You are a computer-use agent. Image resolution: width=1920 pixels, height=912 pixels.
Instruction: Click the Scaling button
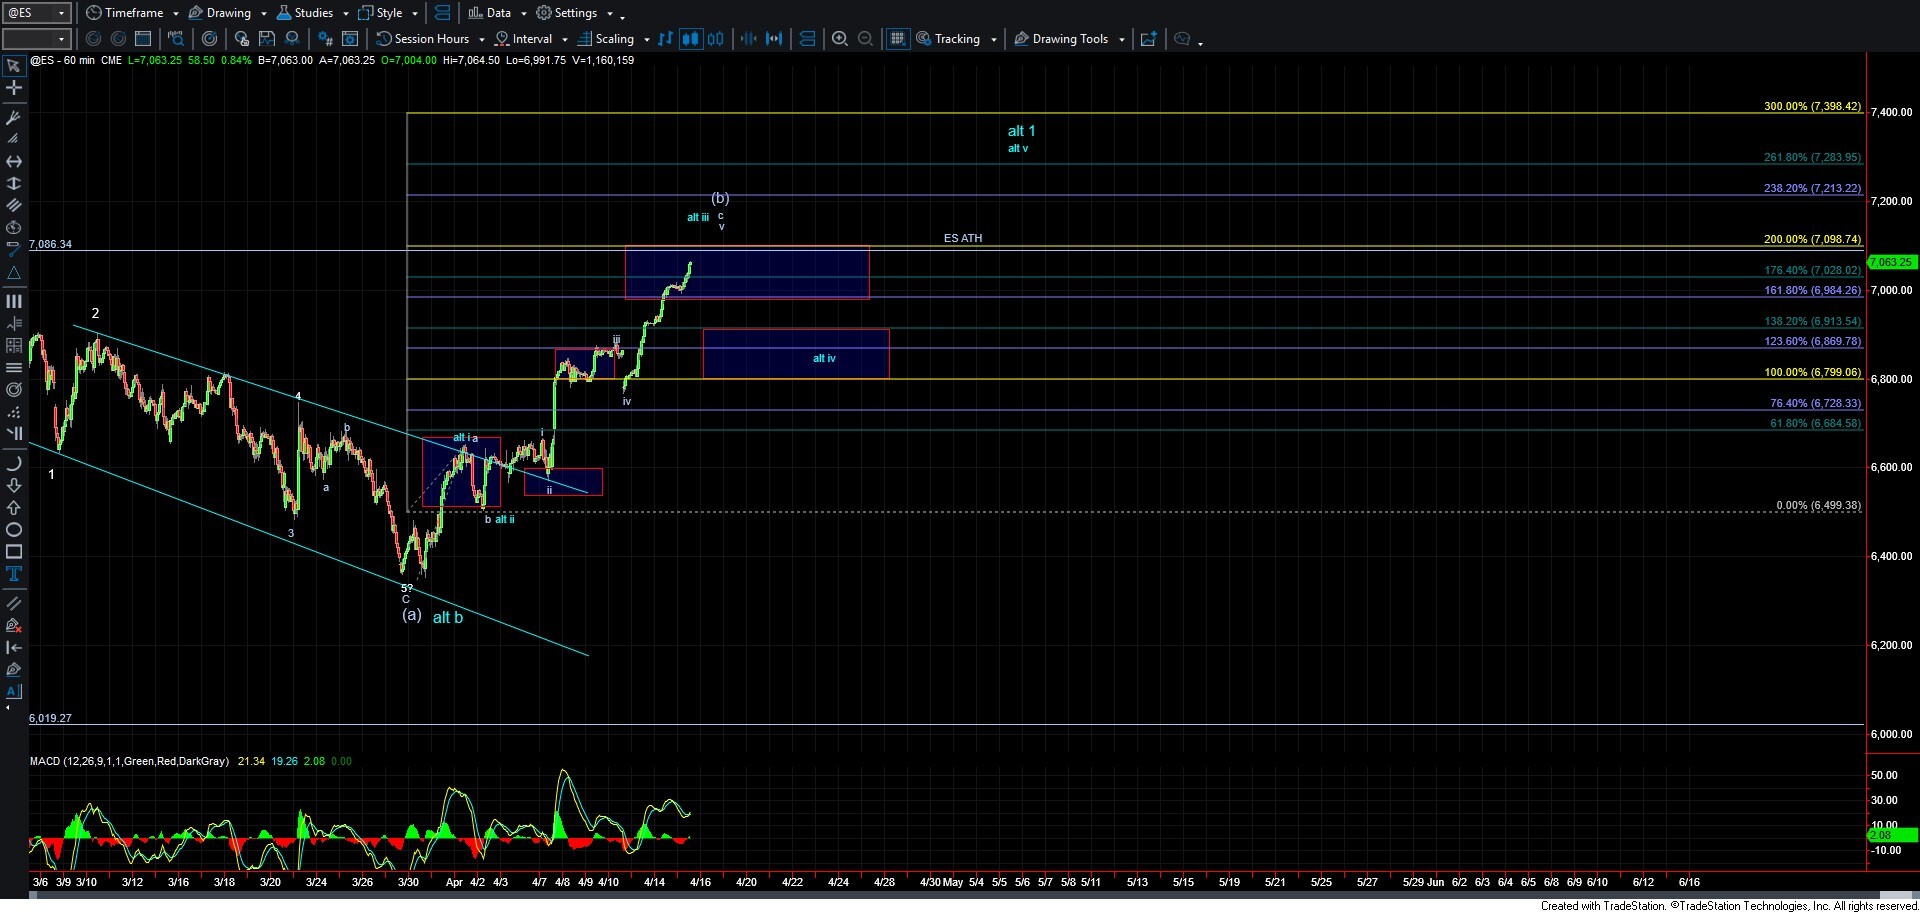coord(613,39)
